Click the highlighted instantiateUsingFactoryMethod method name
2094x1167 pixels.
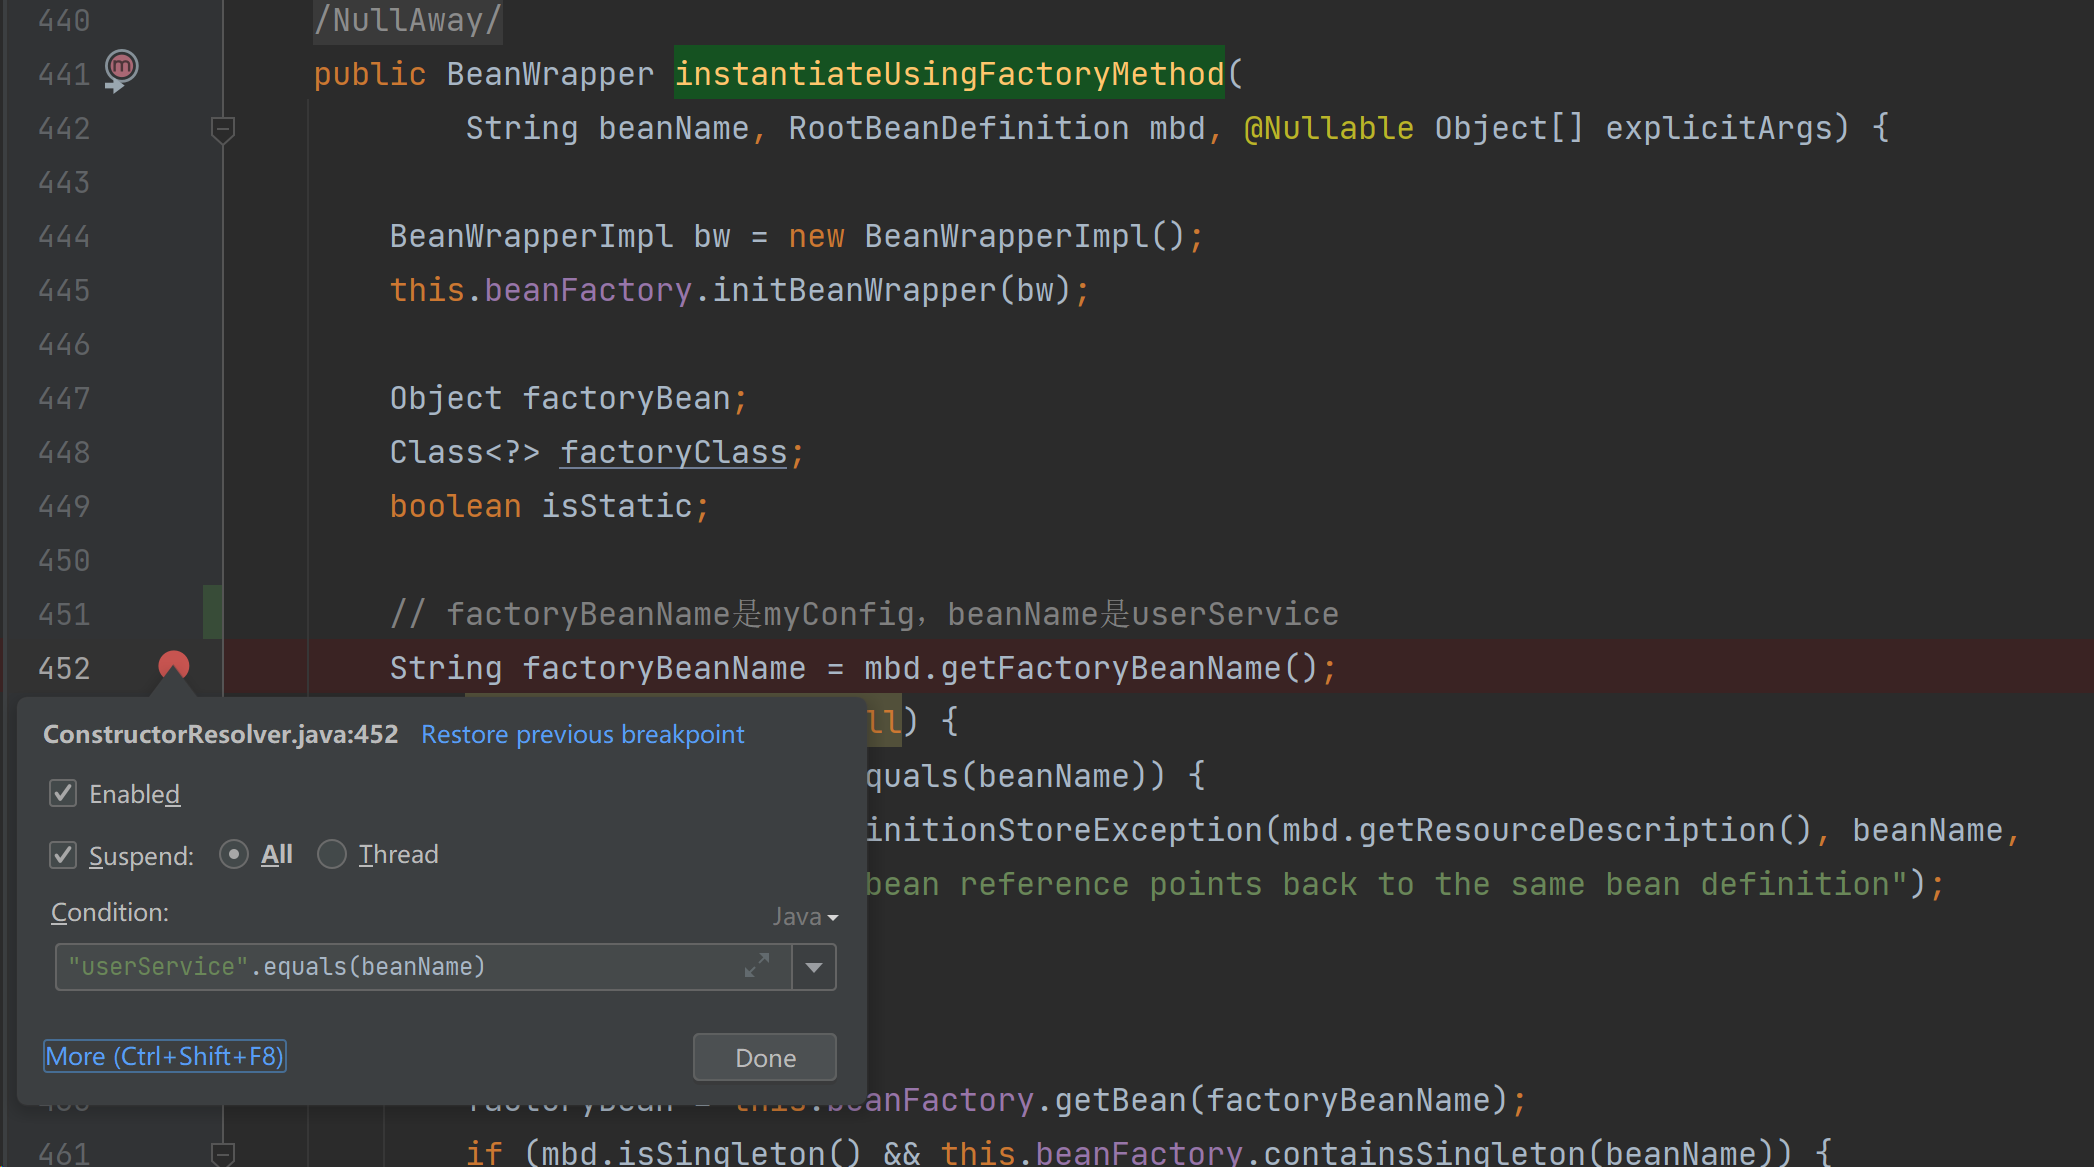tap(948, 74)
